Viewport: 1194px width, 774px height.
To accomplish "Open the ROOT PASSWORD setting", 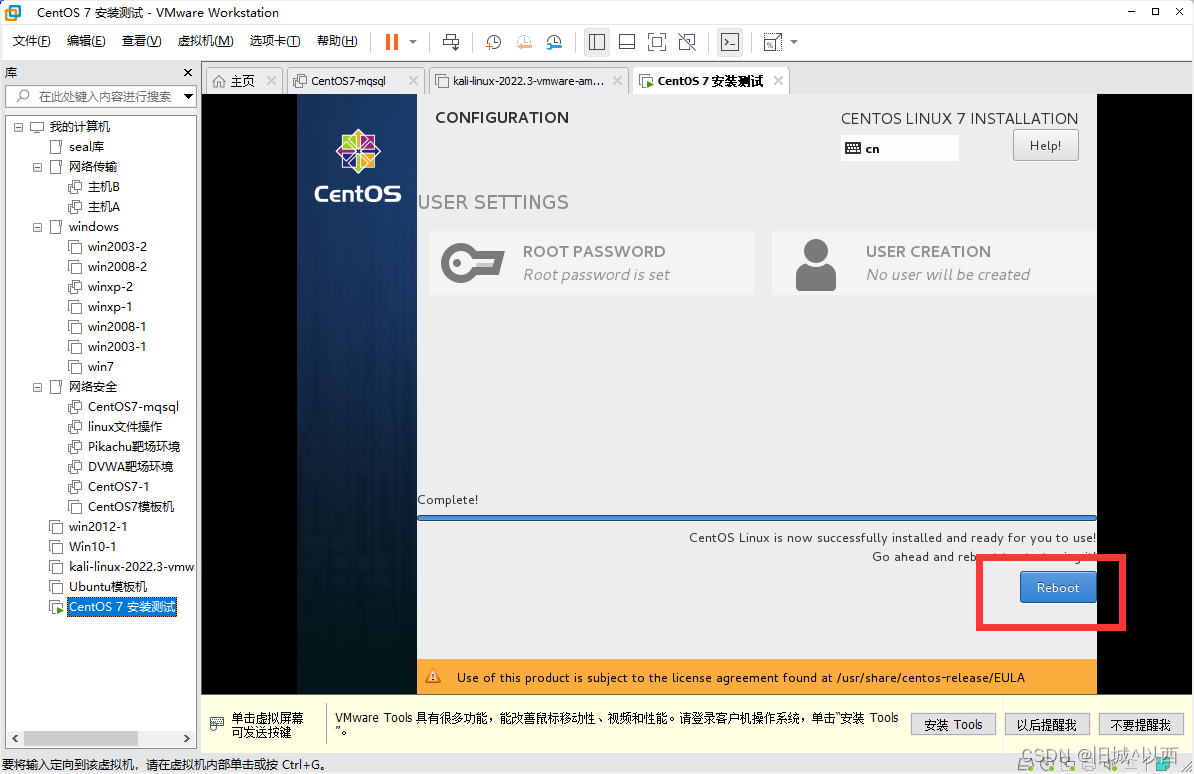I will click(x=591, y=263).
